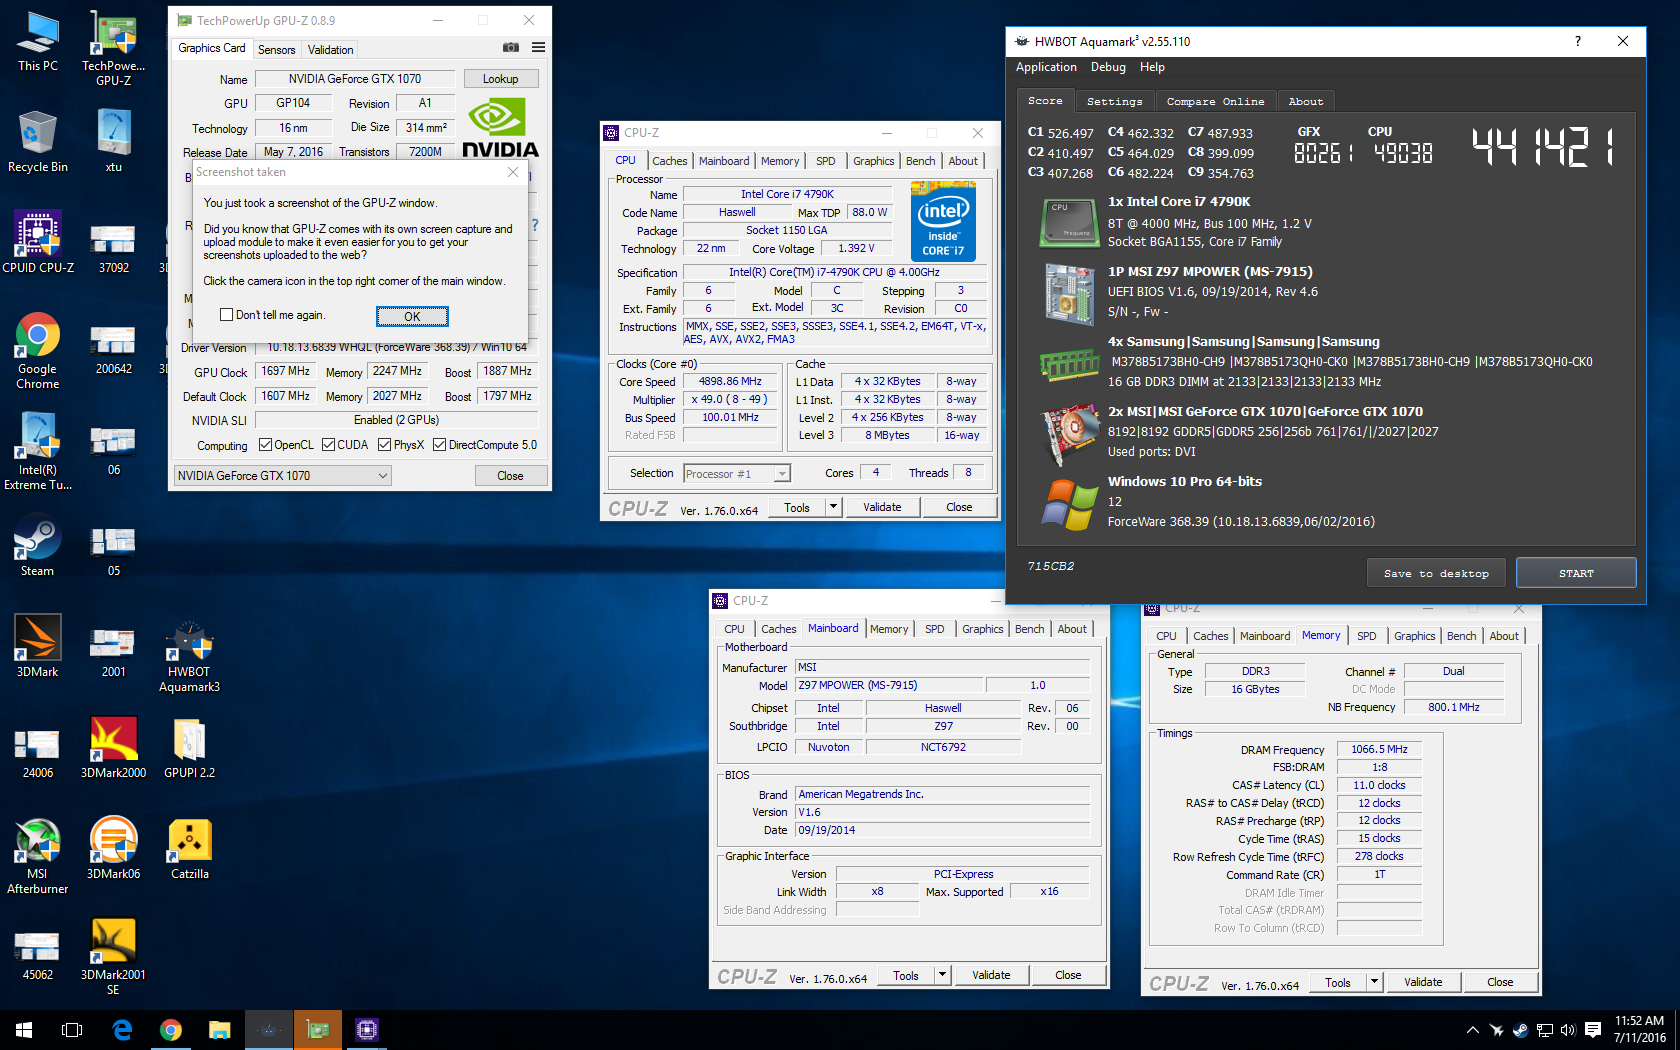
Task: Open the TechPowerUp GPU-Z desktop shortcut
Action: (114, 48)
